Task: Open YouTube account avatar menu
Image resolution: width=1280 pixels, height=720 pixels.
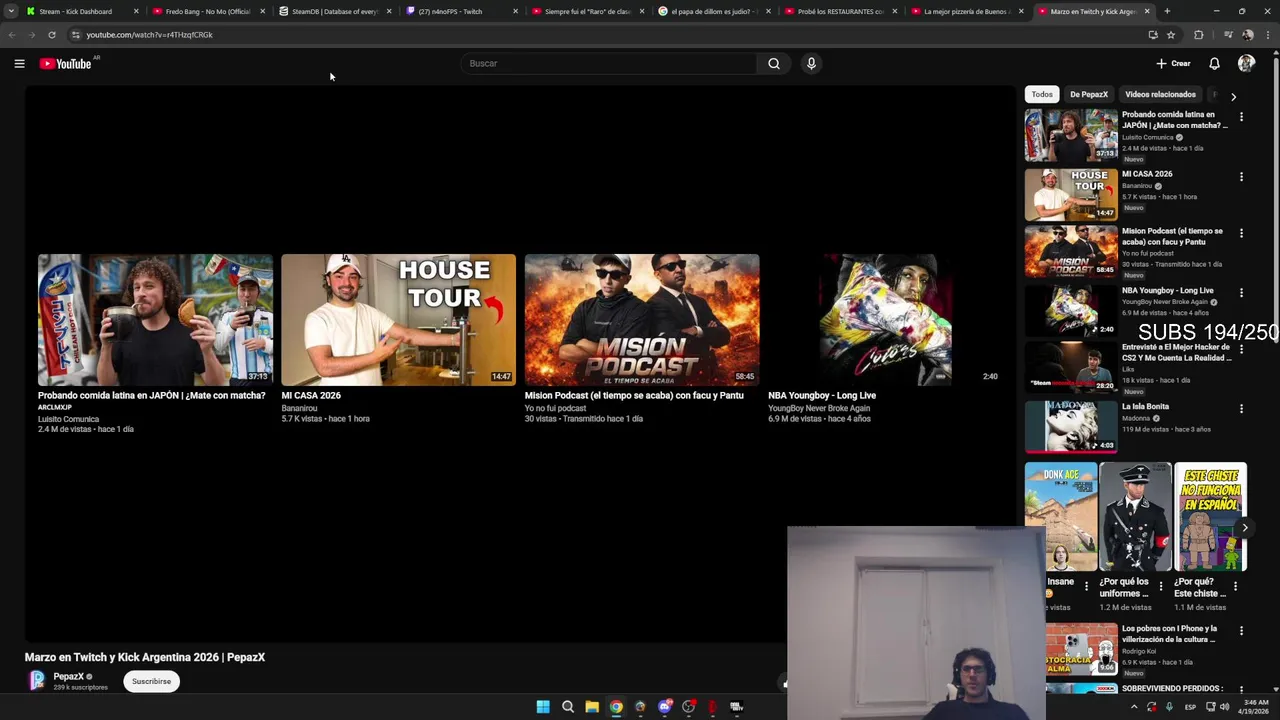Action: (1246, 64)
